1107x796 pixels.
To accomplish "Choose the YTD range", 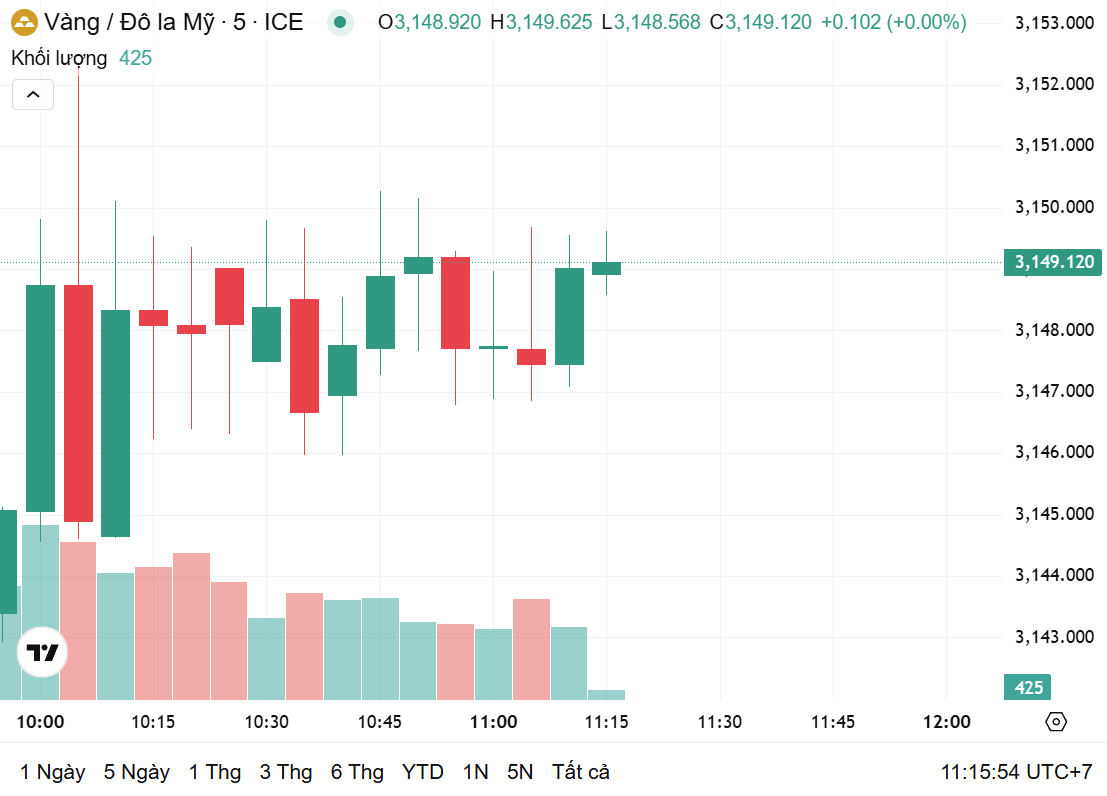I will click(x=423, y=772).
